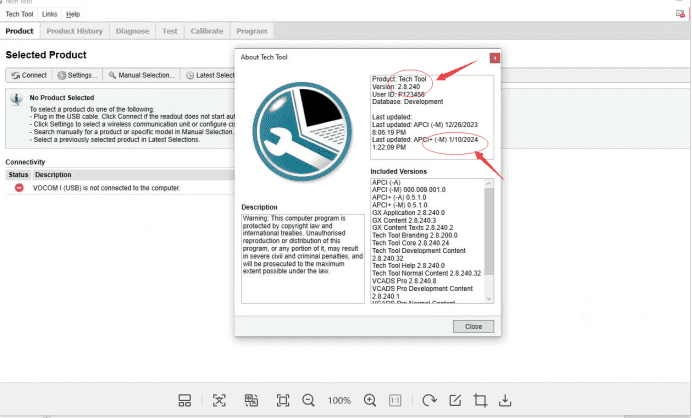Viewport: 692px width, 418px height.
Task: Click down arrow of Included Versions scrollbar
Action: point(489,298)
